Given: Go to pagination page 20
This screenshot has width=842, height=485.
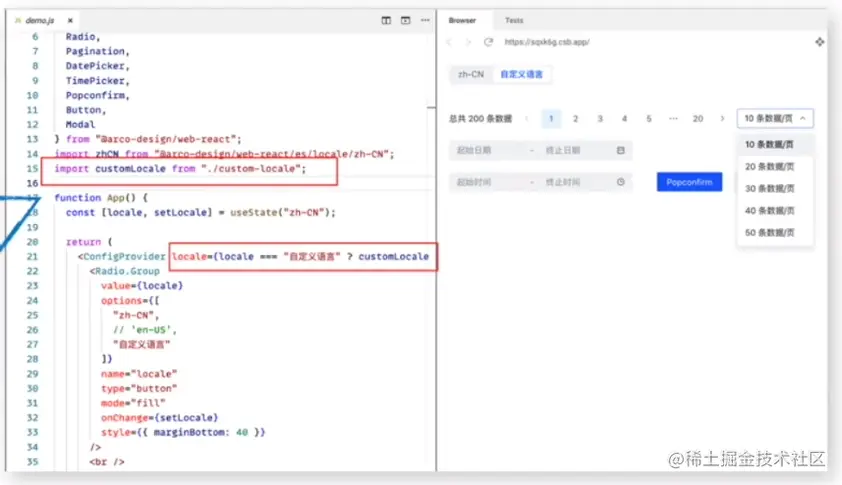Looking at the screenshot, I should pyautogui.click(x=698, y=119).
